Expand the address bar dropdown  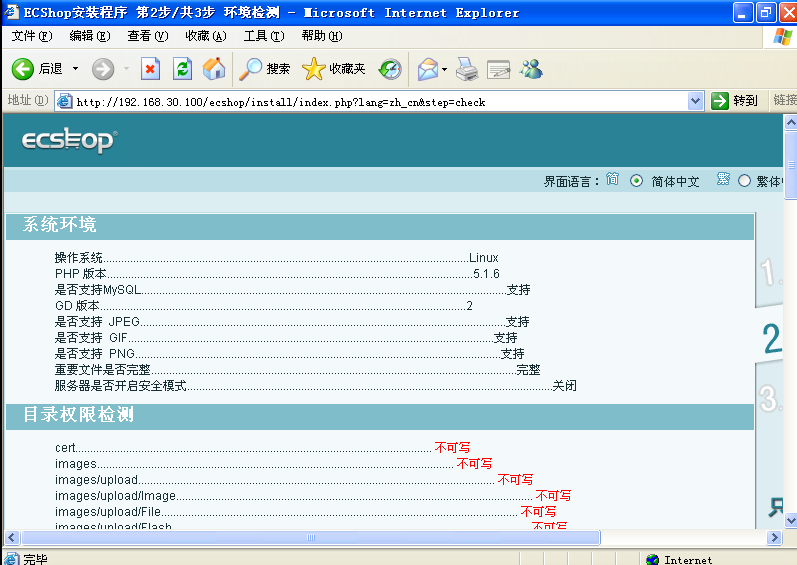coord(695,101)
